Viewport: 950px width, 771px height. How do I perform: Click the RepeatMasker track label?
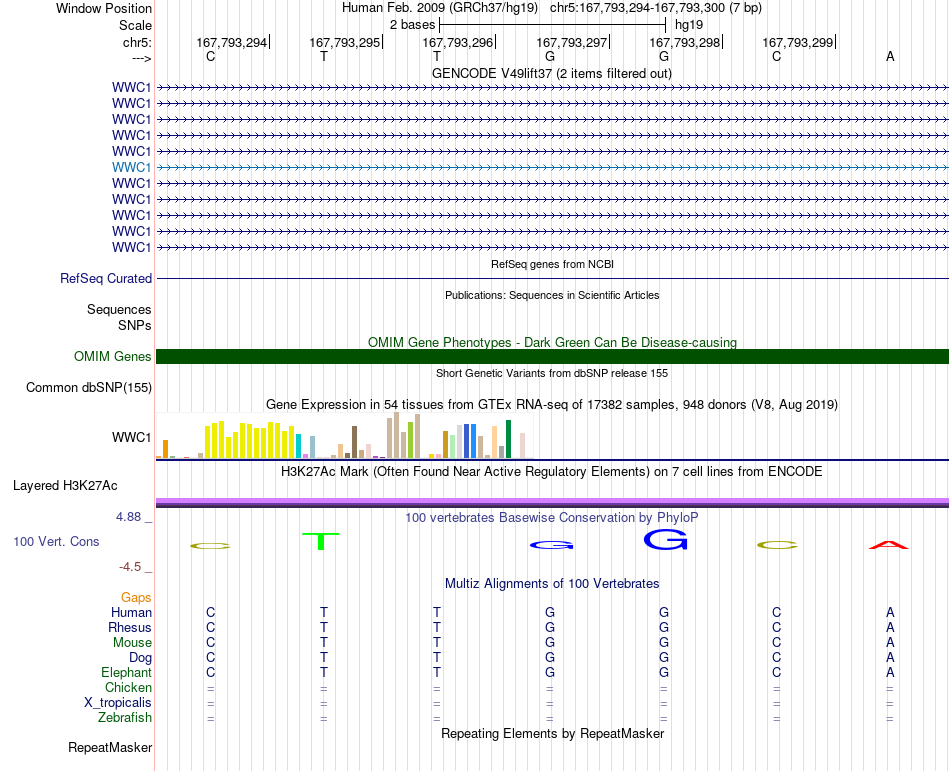coord(110,748)
